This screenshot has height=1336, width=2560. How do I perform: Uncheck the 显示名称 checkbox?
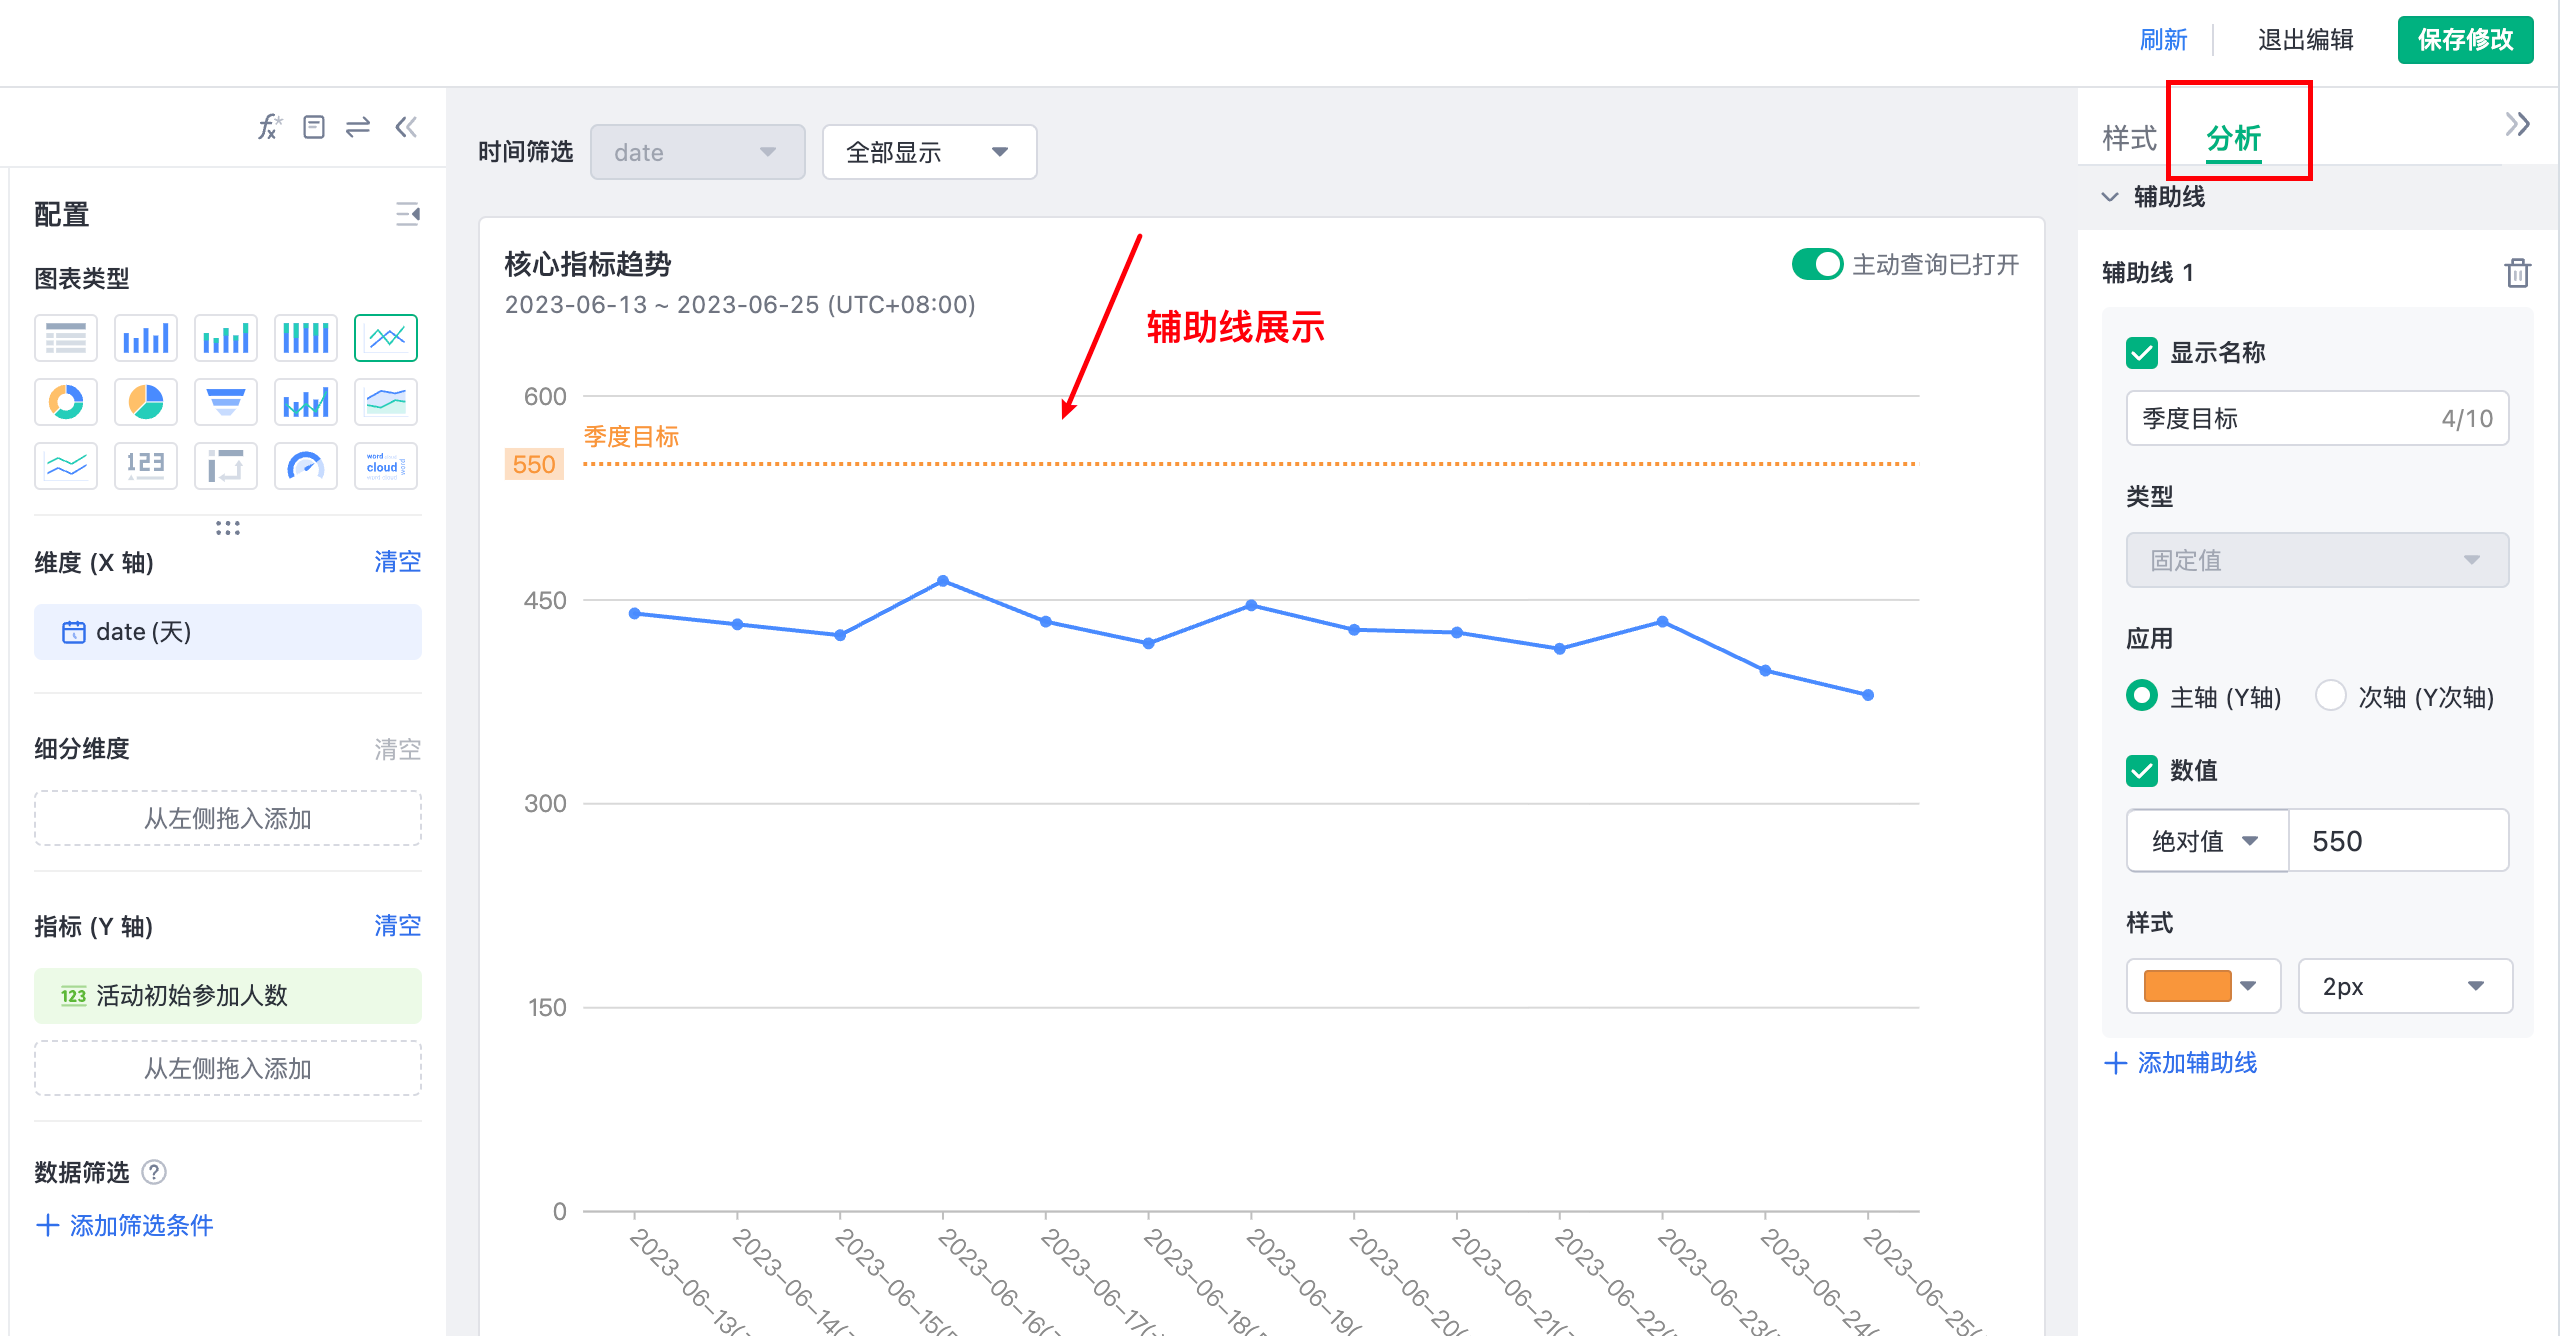pyautogui.click(x=2141, y=352)
